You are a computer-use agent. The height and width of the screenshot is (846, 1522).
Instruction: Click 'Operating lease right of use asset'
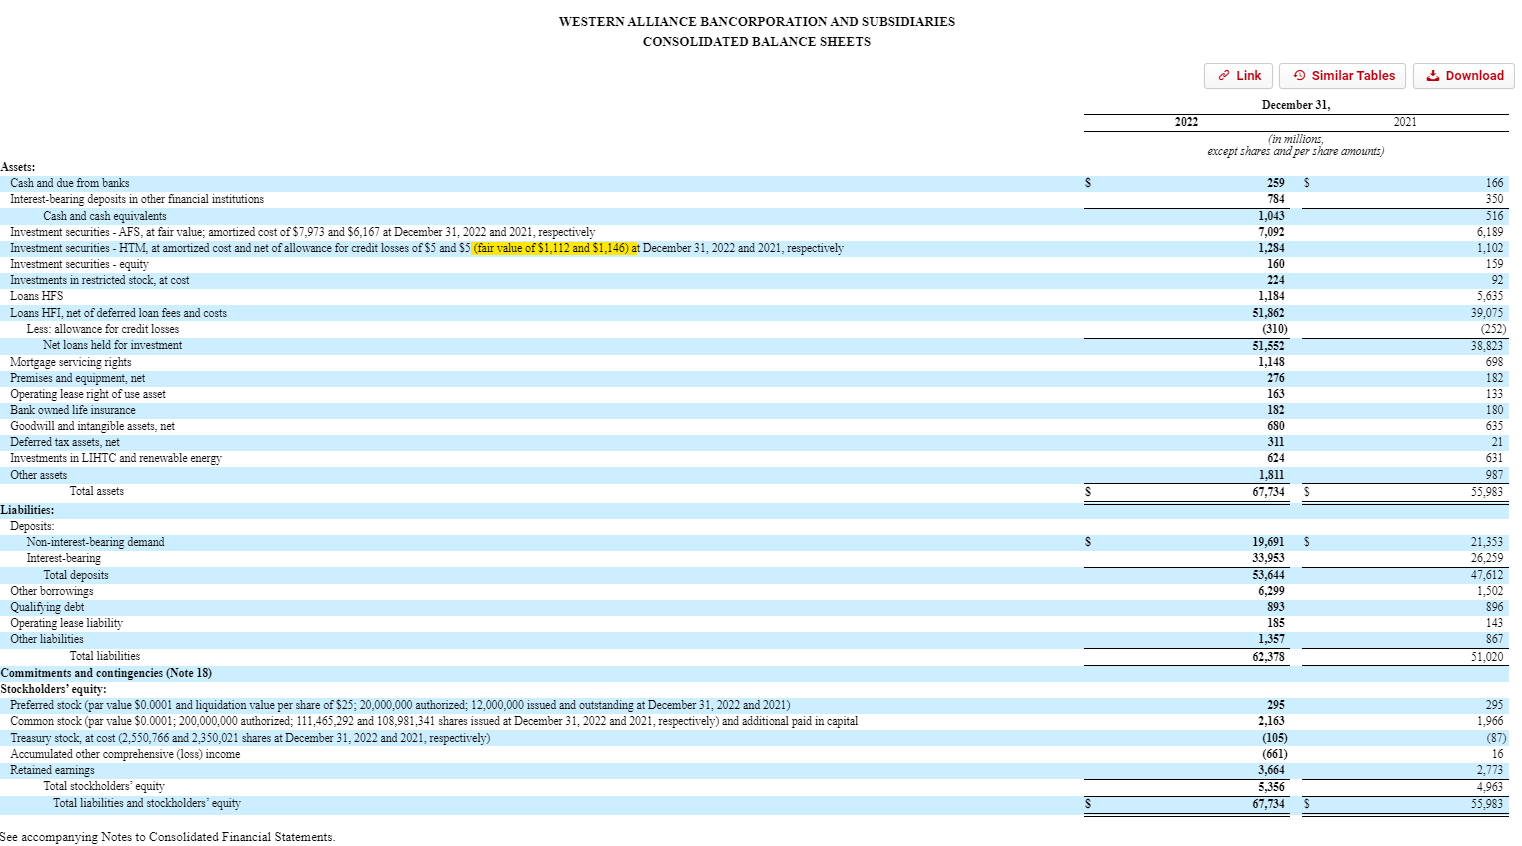tap(88, 394)
